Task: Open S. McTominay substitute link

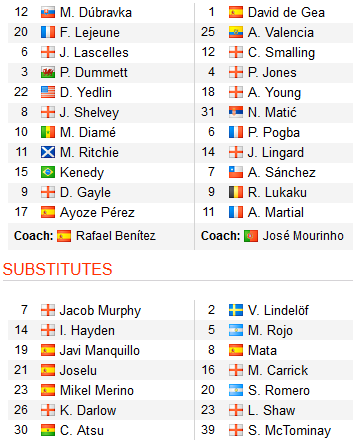Action: click(x=289, y=430)
